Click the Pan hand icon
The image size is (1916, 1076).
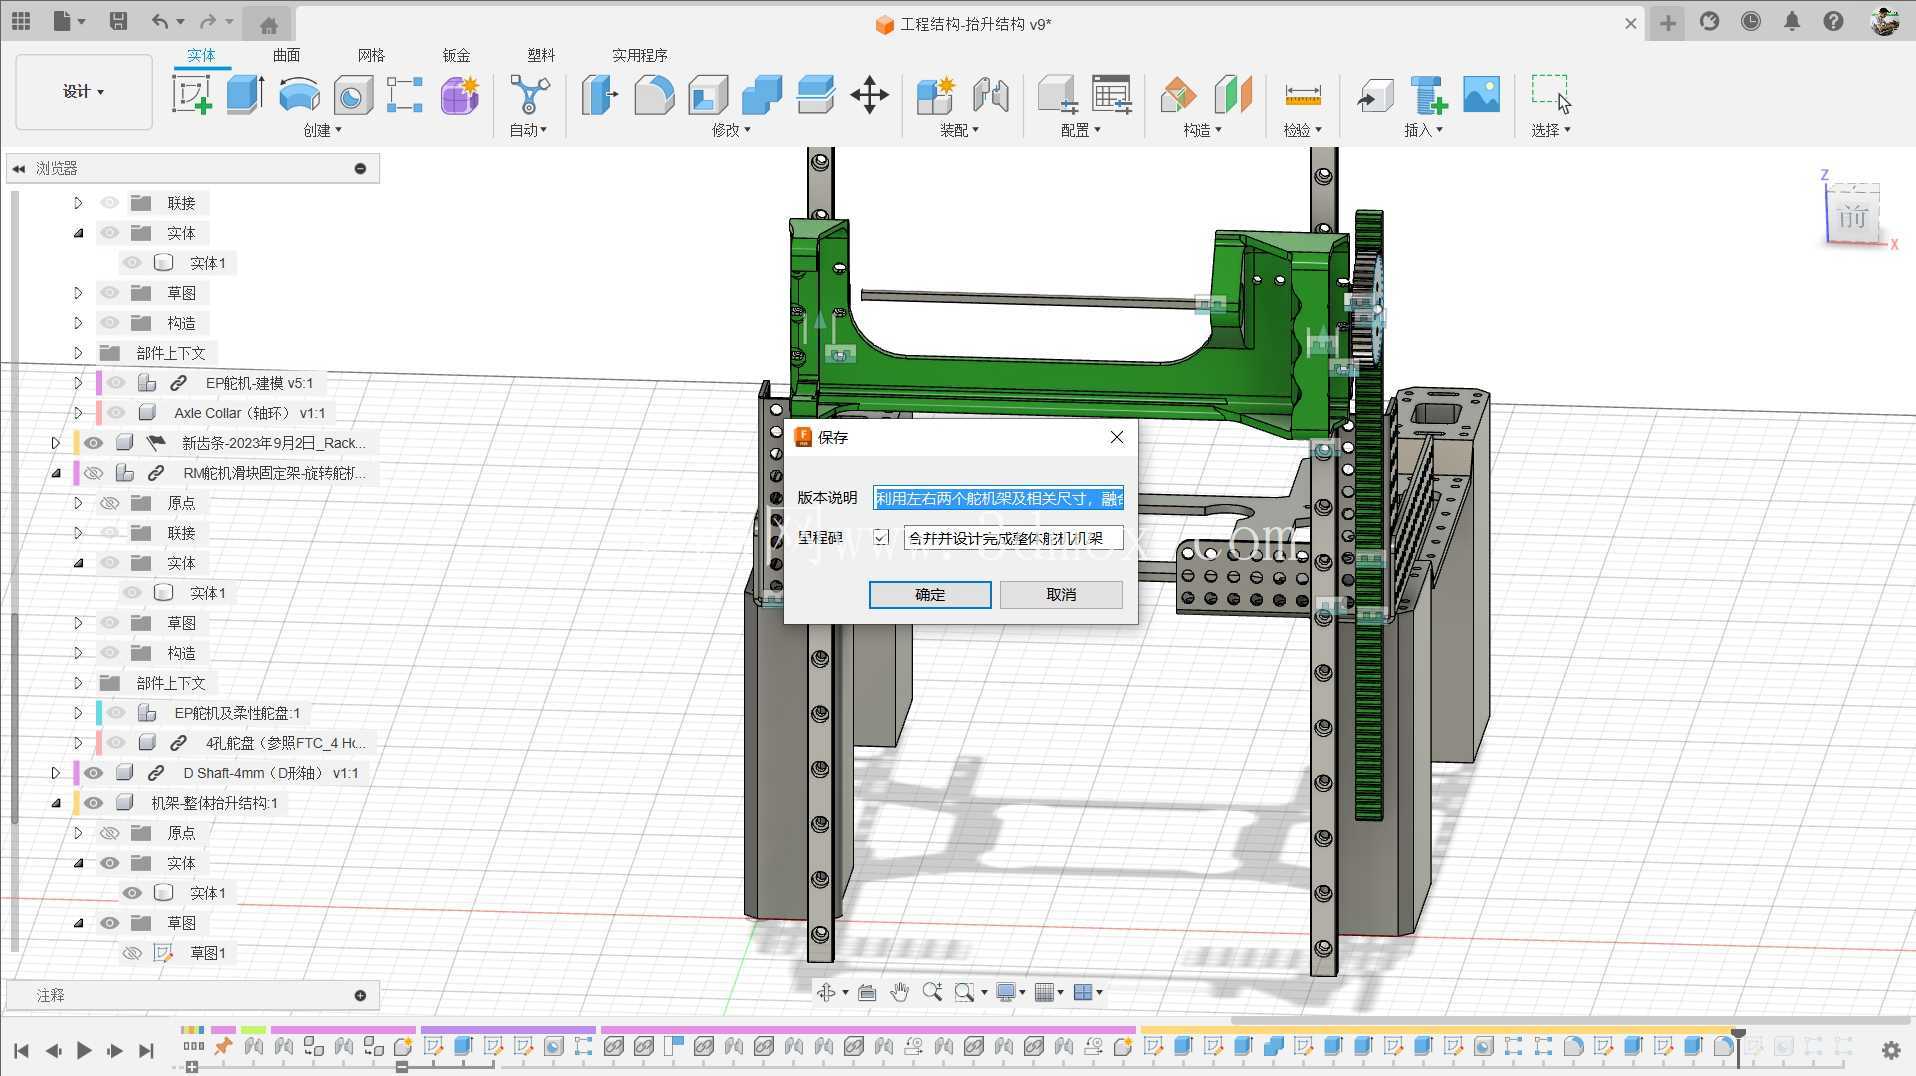899,992
